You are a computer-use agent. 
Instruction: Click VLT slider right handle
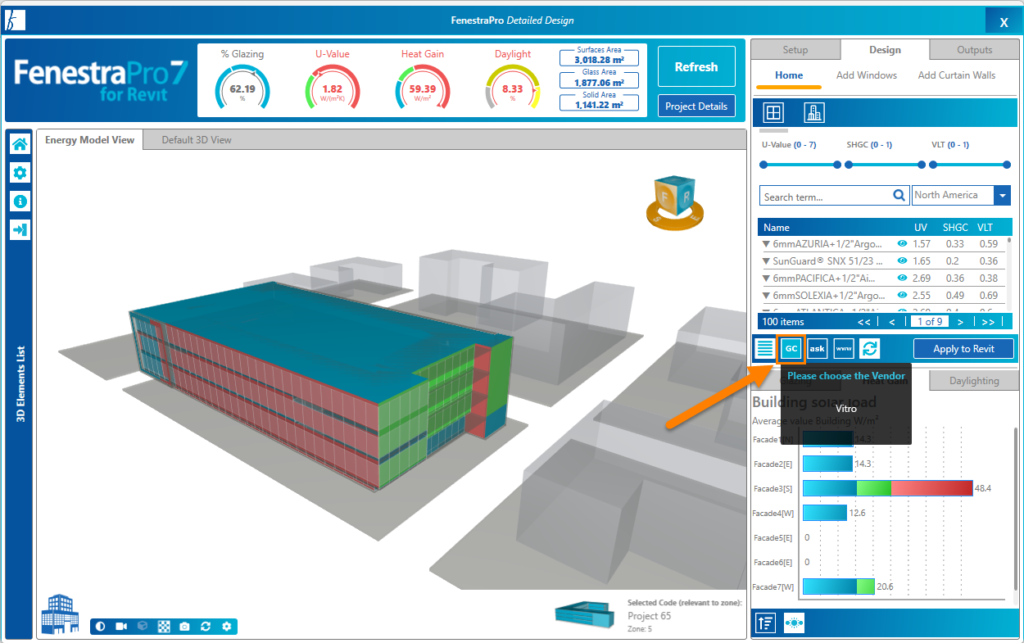tap(1006, 165)
